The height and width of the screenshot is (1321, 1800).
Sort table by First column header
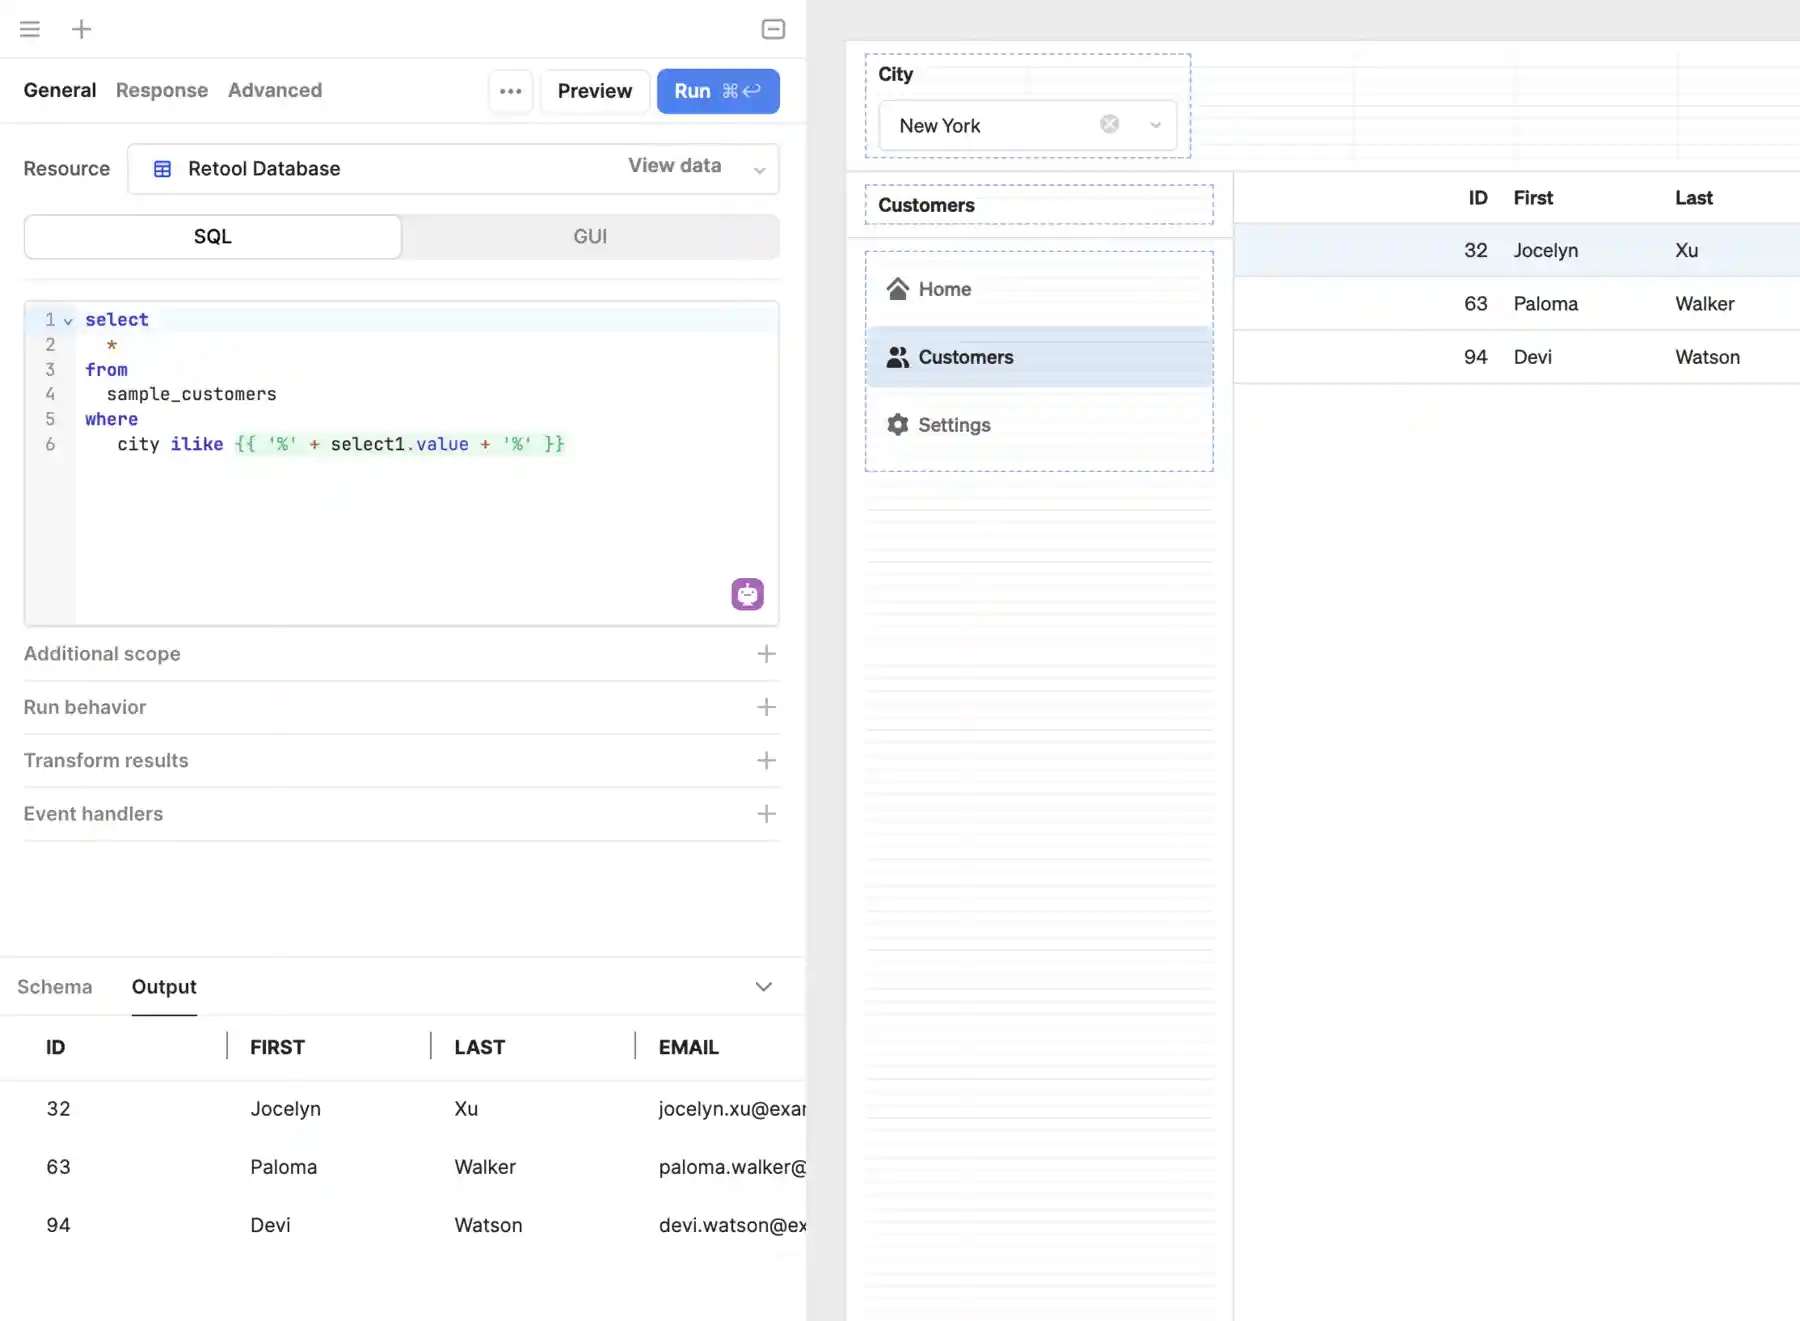pyautogui.click(x=1534, y=198)
